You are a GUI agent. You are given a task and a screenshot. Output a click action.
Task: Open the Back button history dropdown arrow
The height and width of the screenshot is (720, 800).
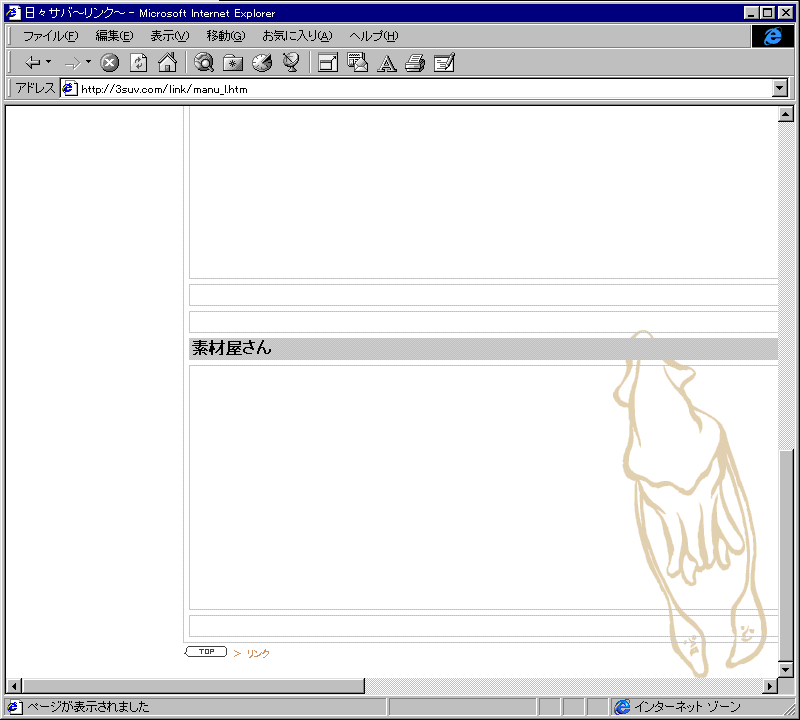tap(48, 62)
